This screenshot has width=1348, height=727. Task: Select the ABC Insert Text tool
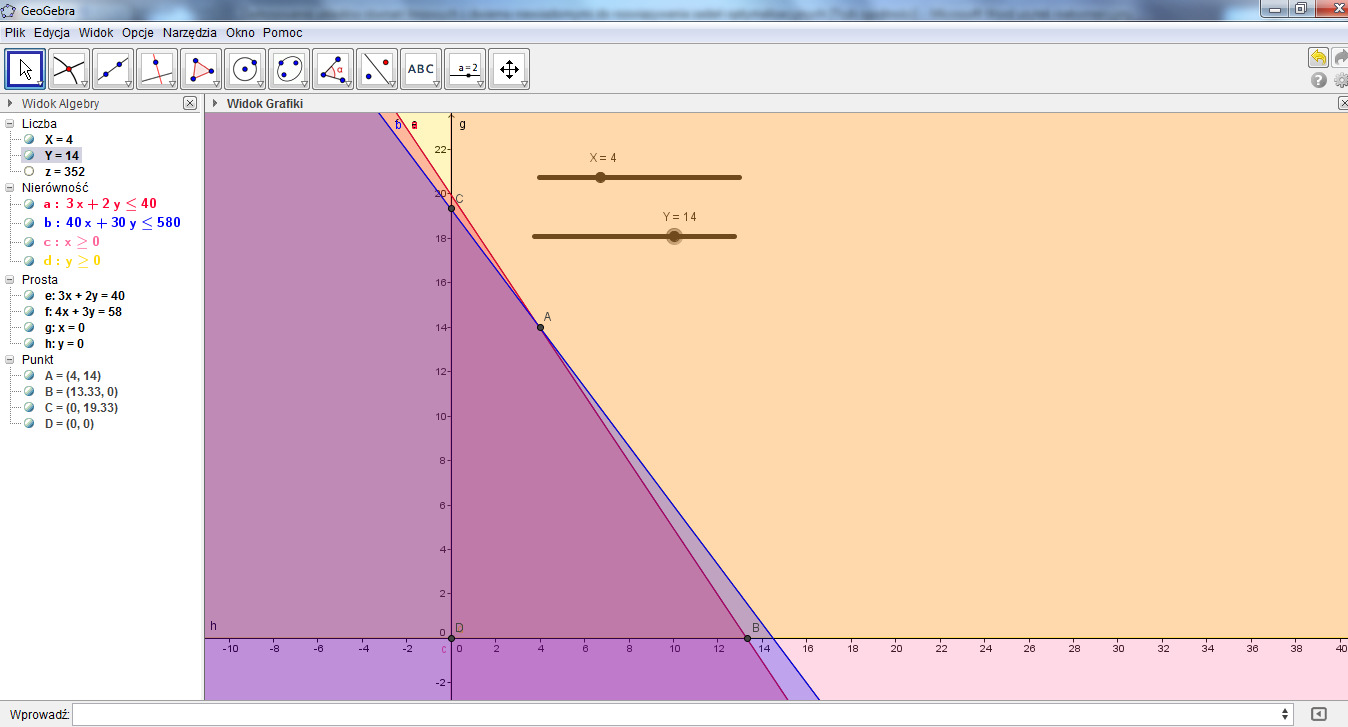point(421,69)
